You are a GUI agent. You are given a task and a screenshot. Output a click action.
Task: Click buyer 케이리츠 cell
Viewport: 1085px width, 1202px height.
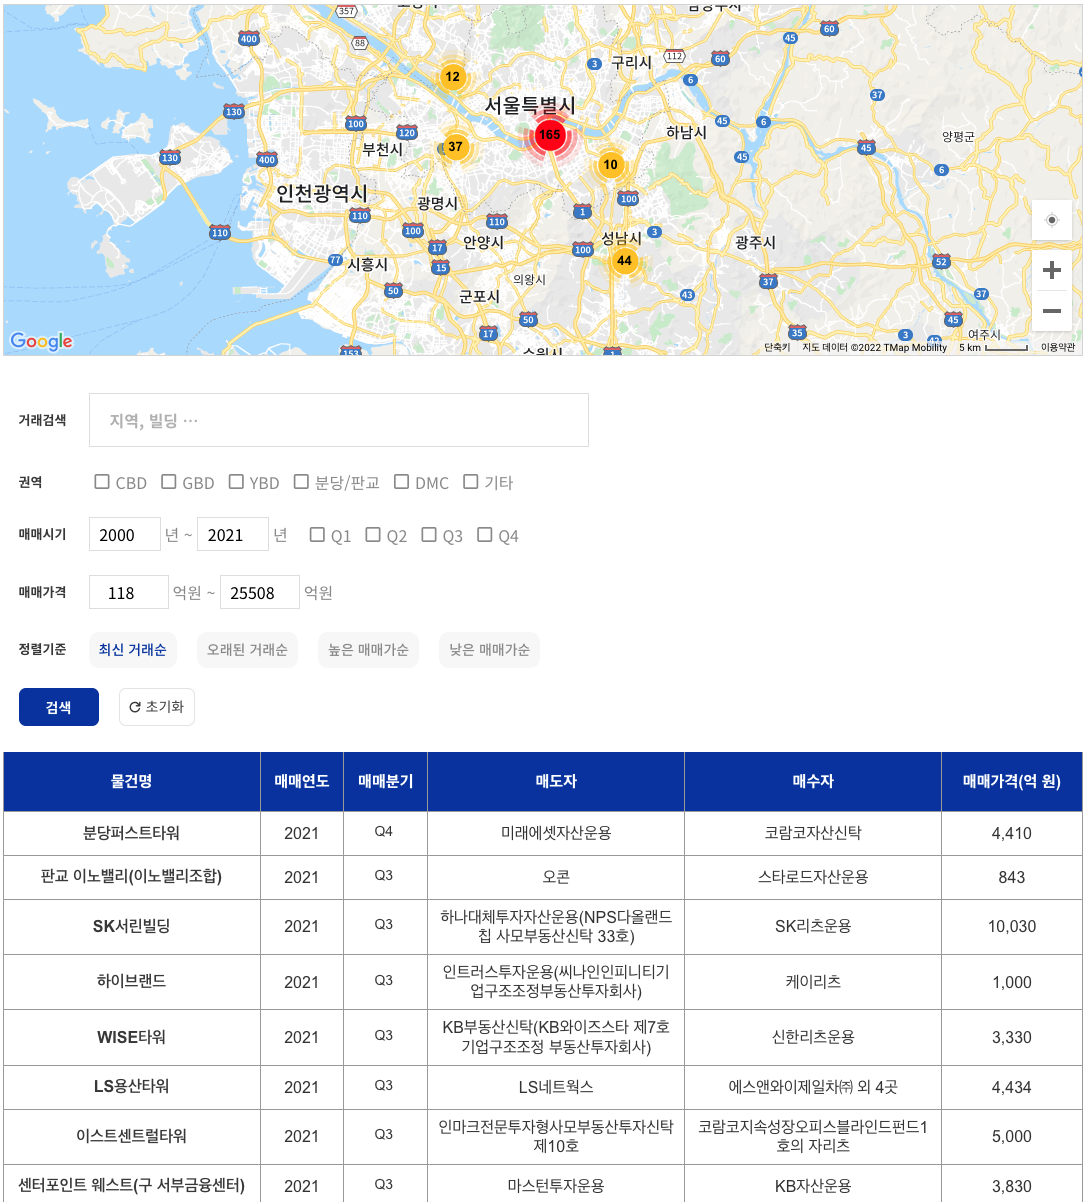coord(813,981)
